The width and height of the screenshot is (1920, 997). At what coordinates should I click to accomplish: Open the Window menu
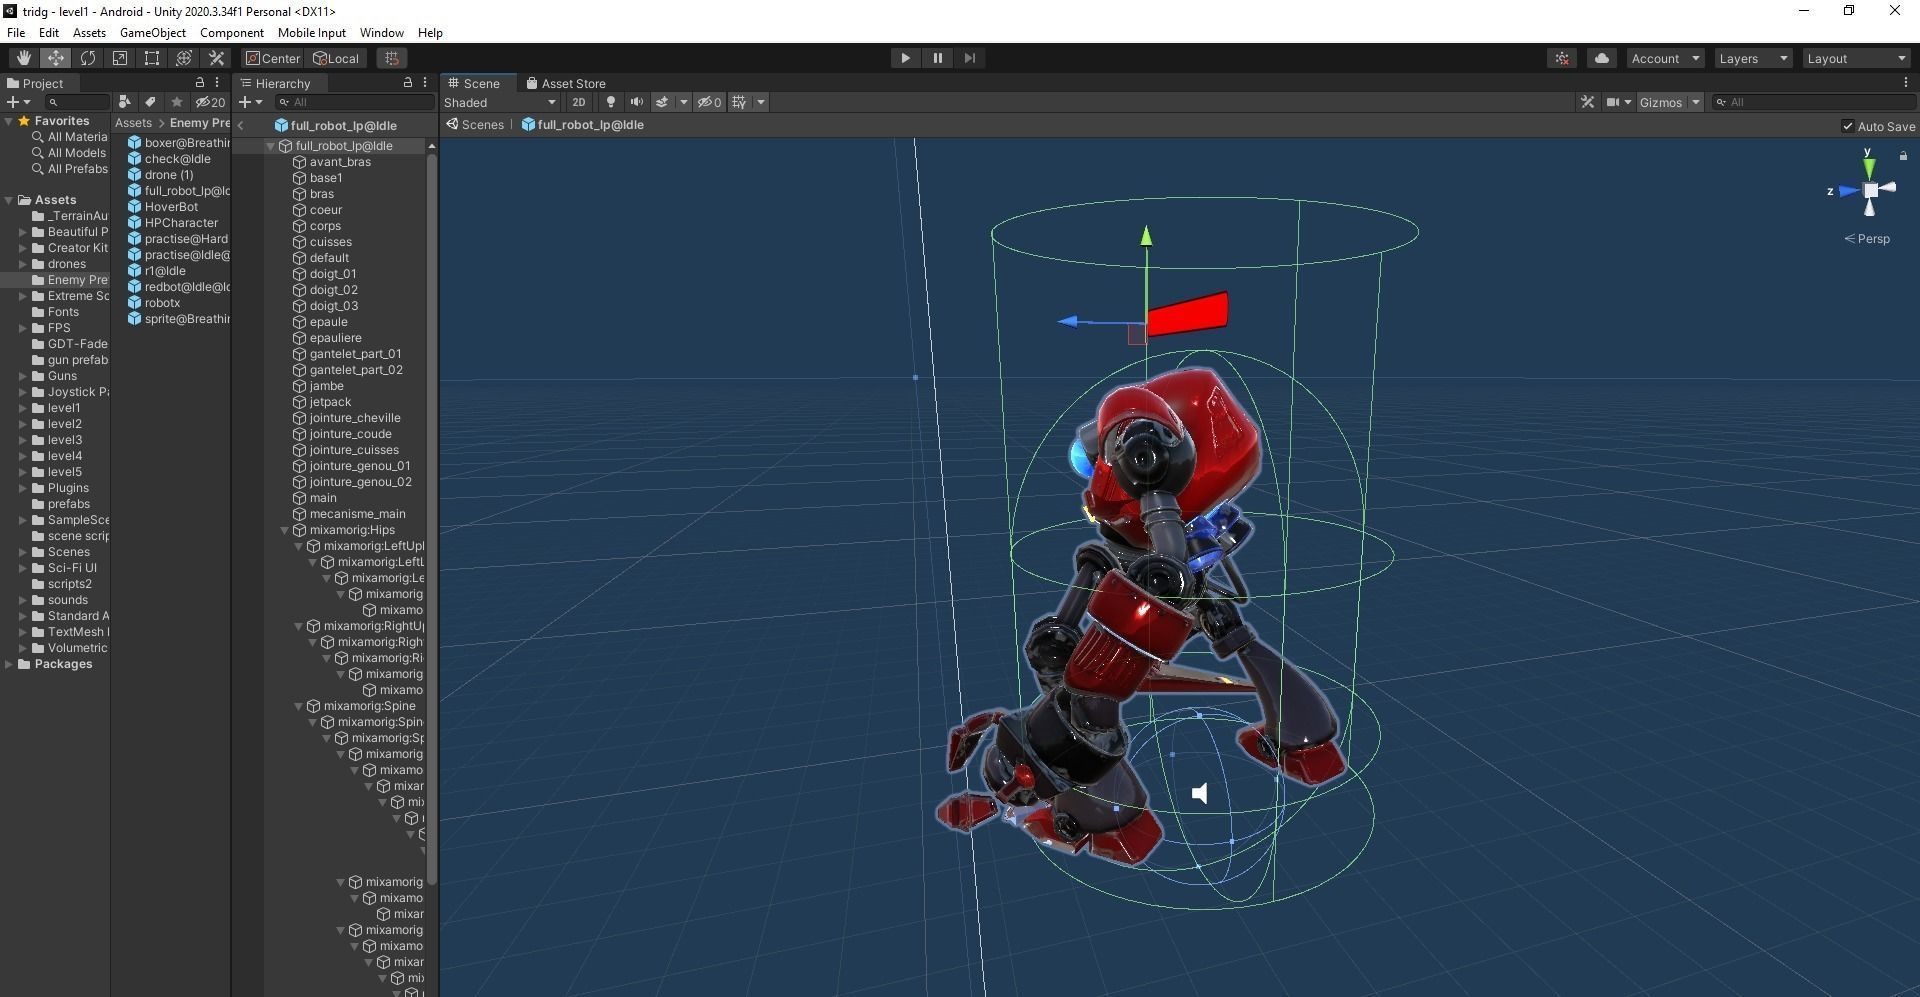point(382,33)
